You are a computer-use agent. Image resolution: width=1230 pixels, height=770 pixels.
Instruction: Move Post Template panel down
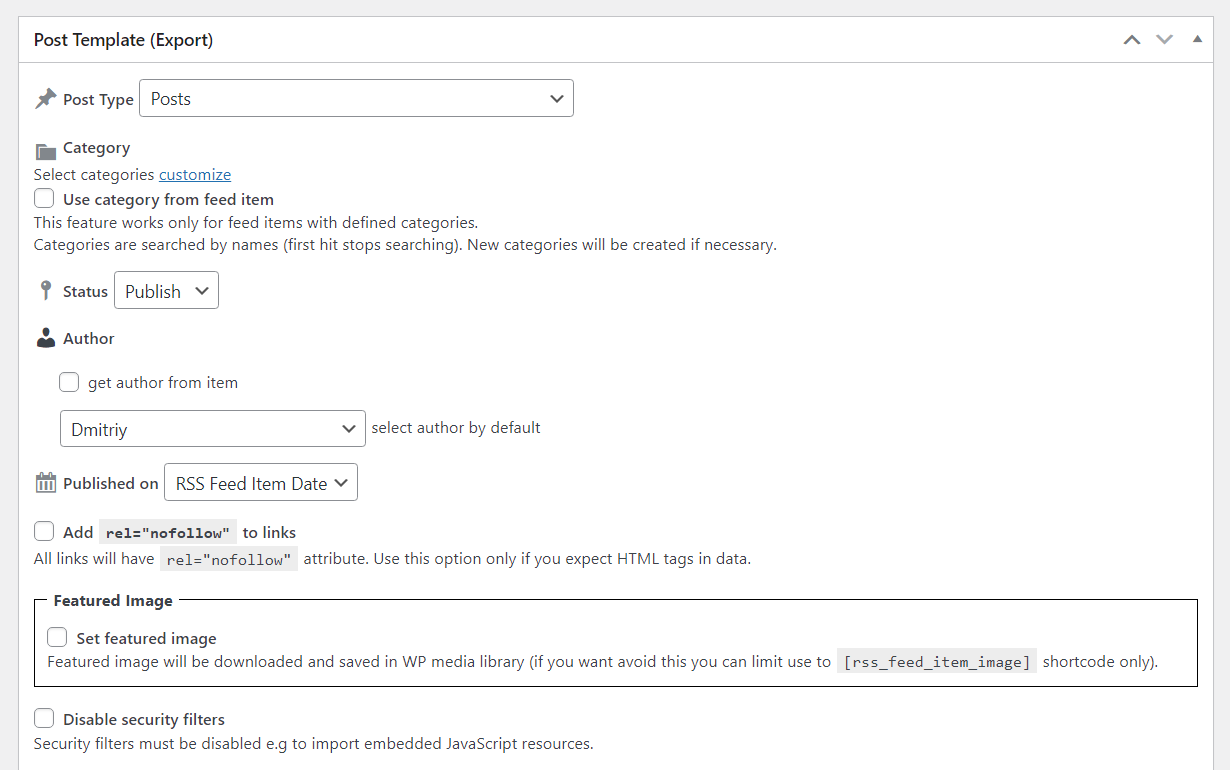pyautogui.click(x=1164, y=40)
